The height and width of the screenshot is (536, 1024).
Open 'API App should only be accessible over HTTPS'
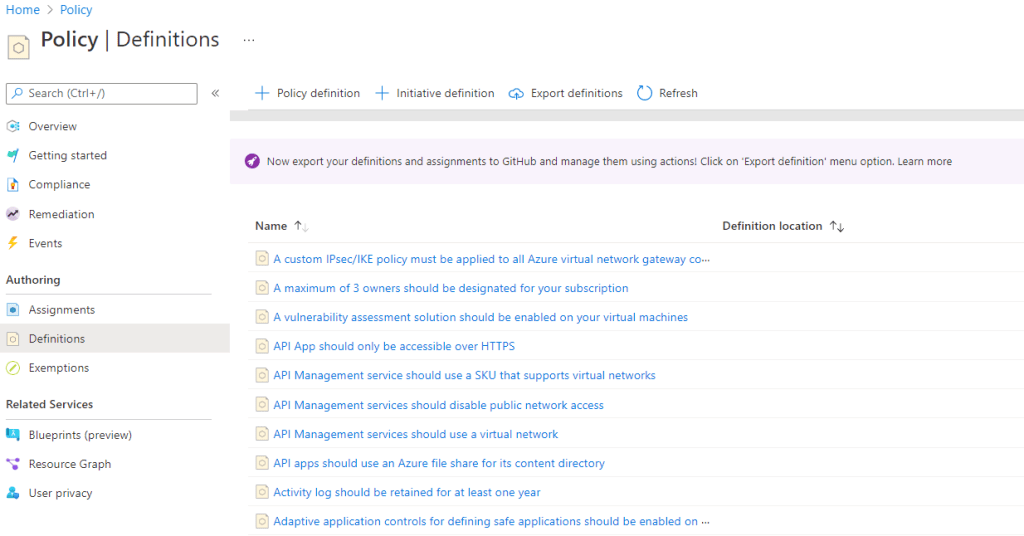pos(394,346)
